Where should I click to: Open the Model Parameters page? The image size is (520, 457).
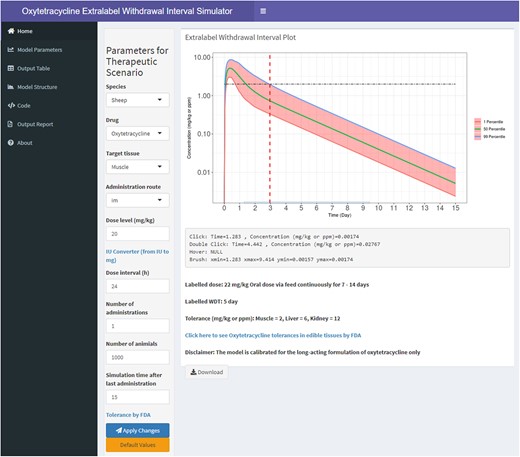pyautogui.click(x=49, y=50)
